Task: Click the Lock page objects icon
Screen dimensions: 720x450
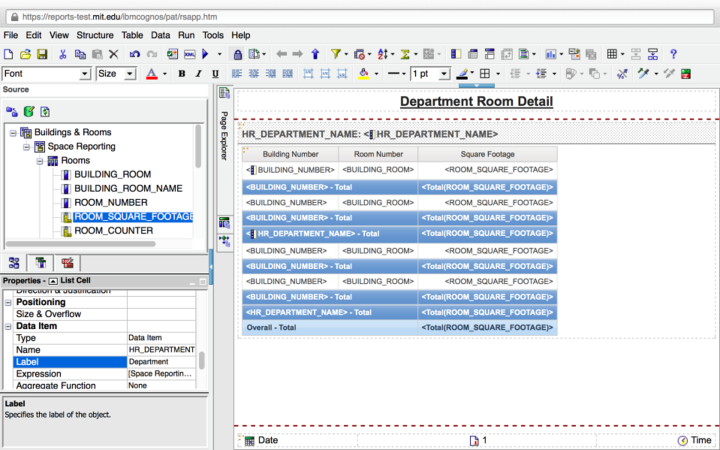Action: pyautogui.click(x=238, y=54)
